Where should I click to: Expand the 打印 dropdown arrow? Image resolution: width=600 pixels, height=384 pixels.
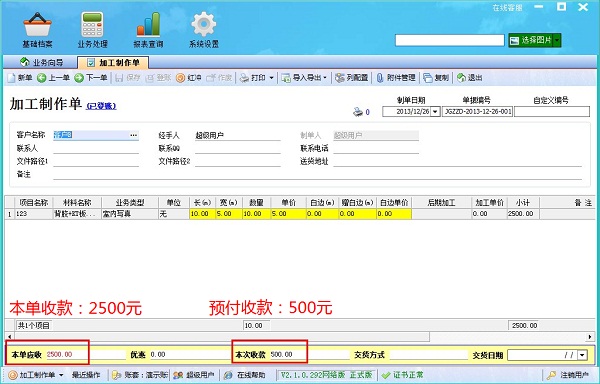(x=271, y=78)
